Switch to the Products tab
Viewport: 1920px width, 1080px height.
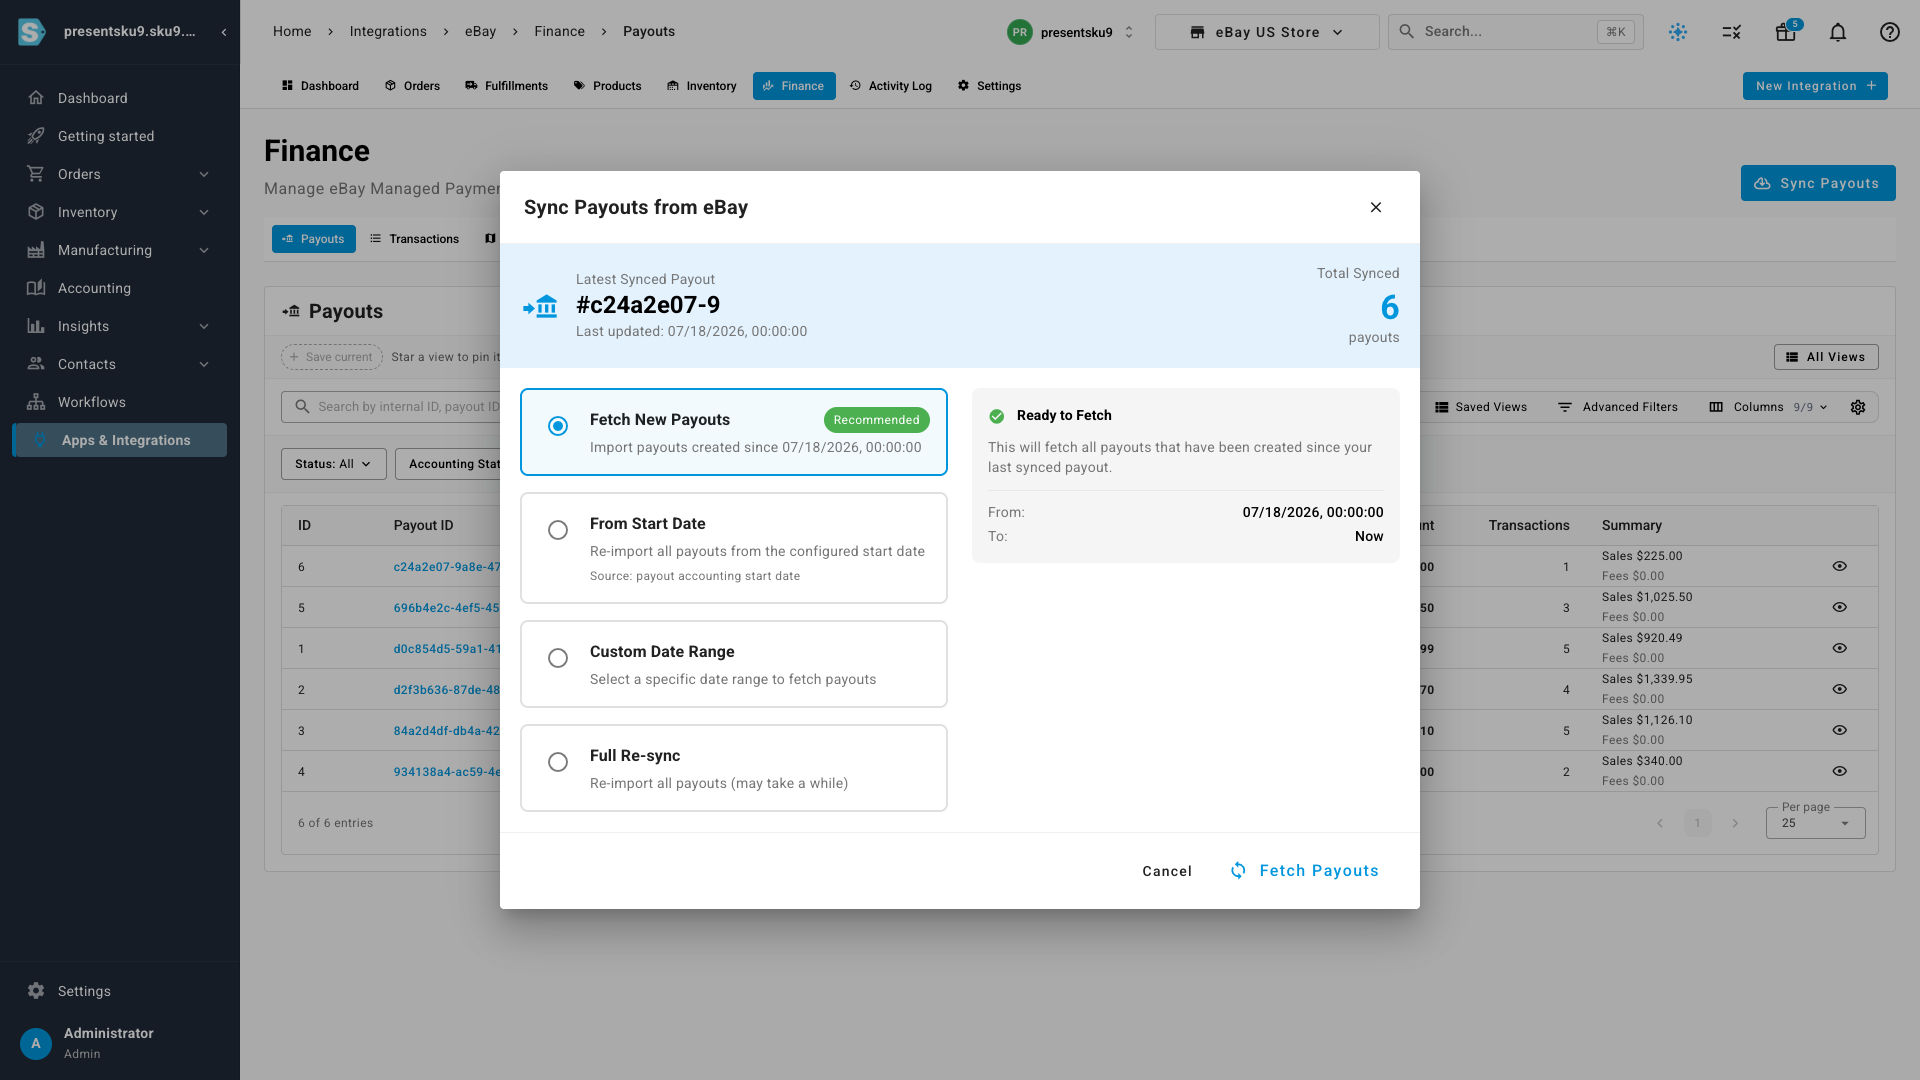(607, 86)
